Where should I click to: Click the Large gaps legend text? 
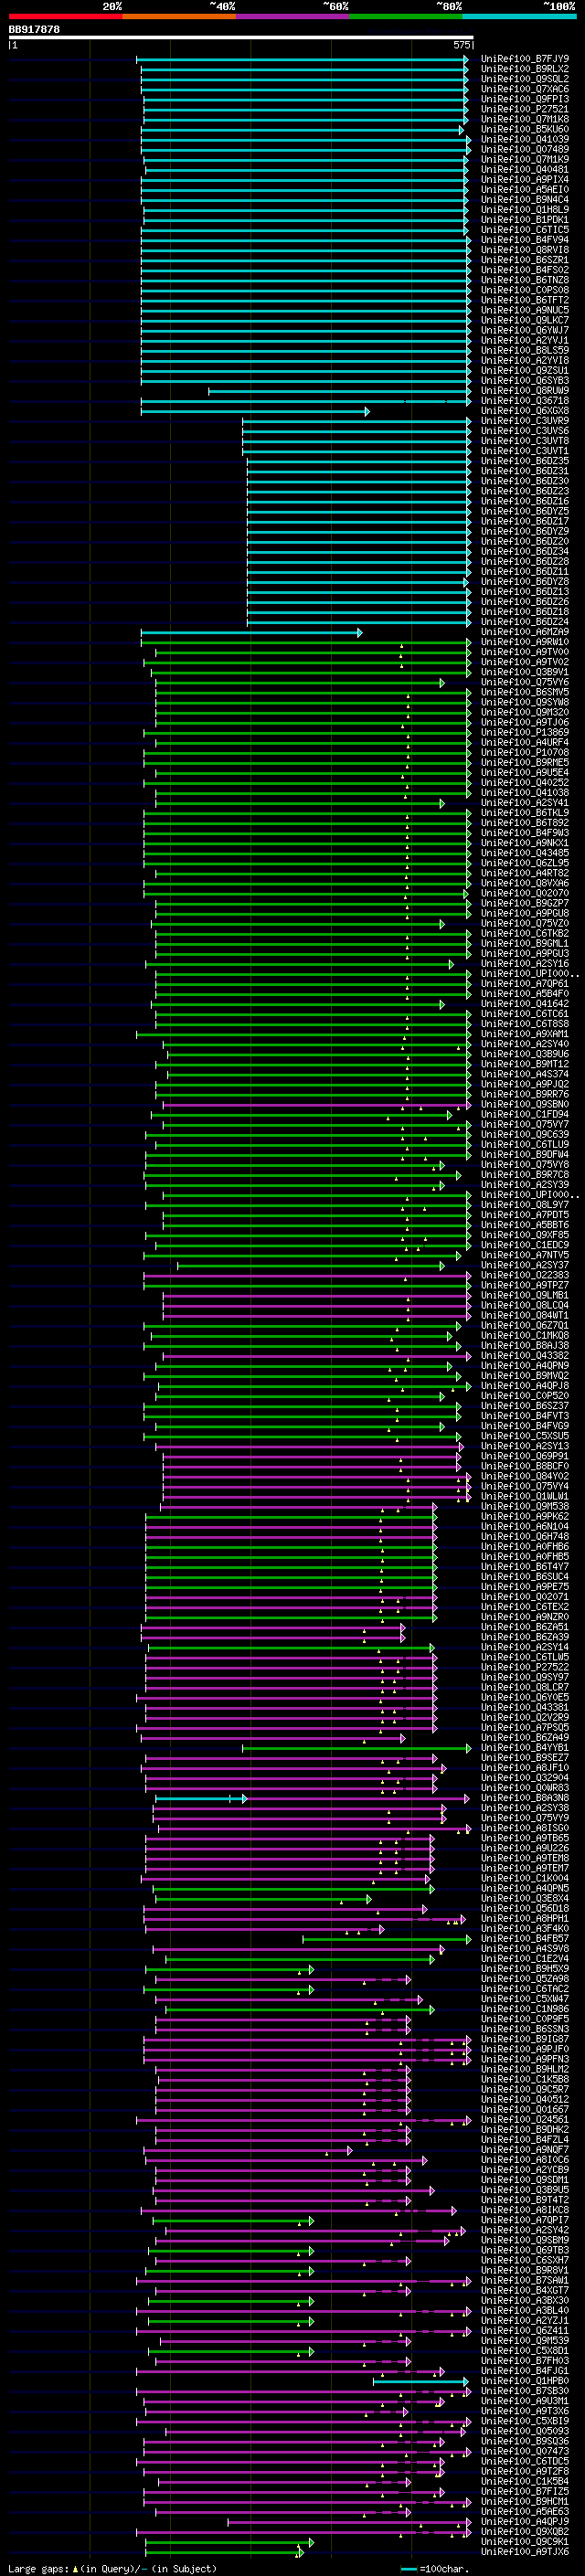click(112, 2568)
